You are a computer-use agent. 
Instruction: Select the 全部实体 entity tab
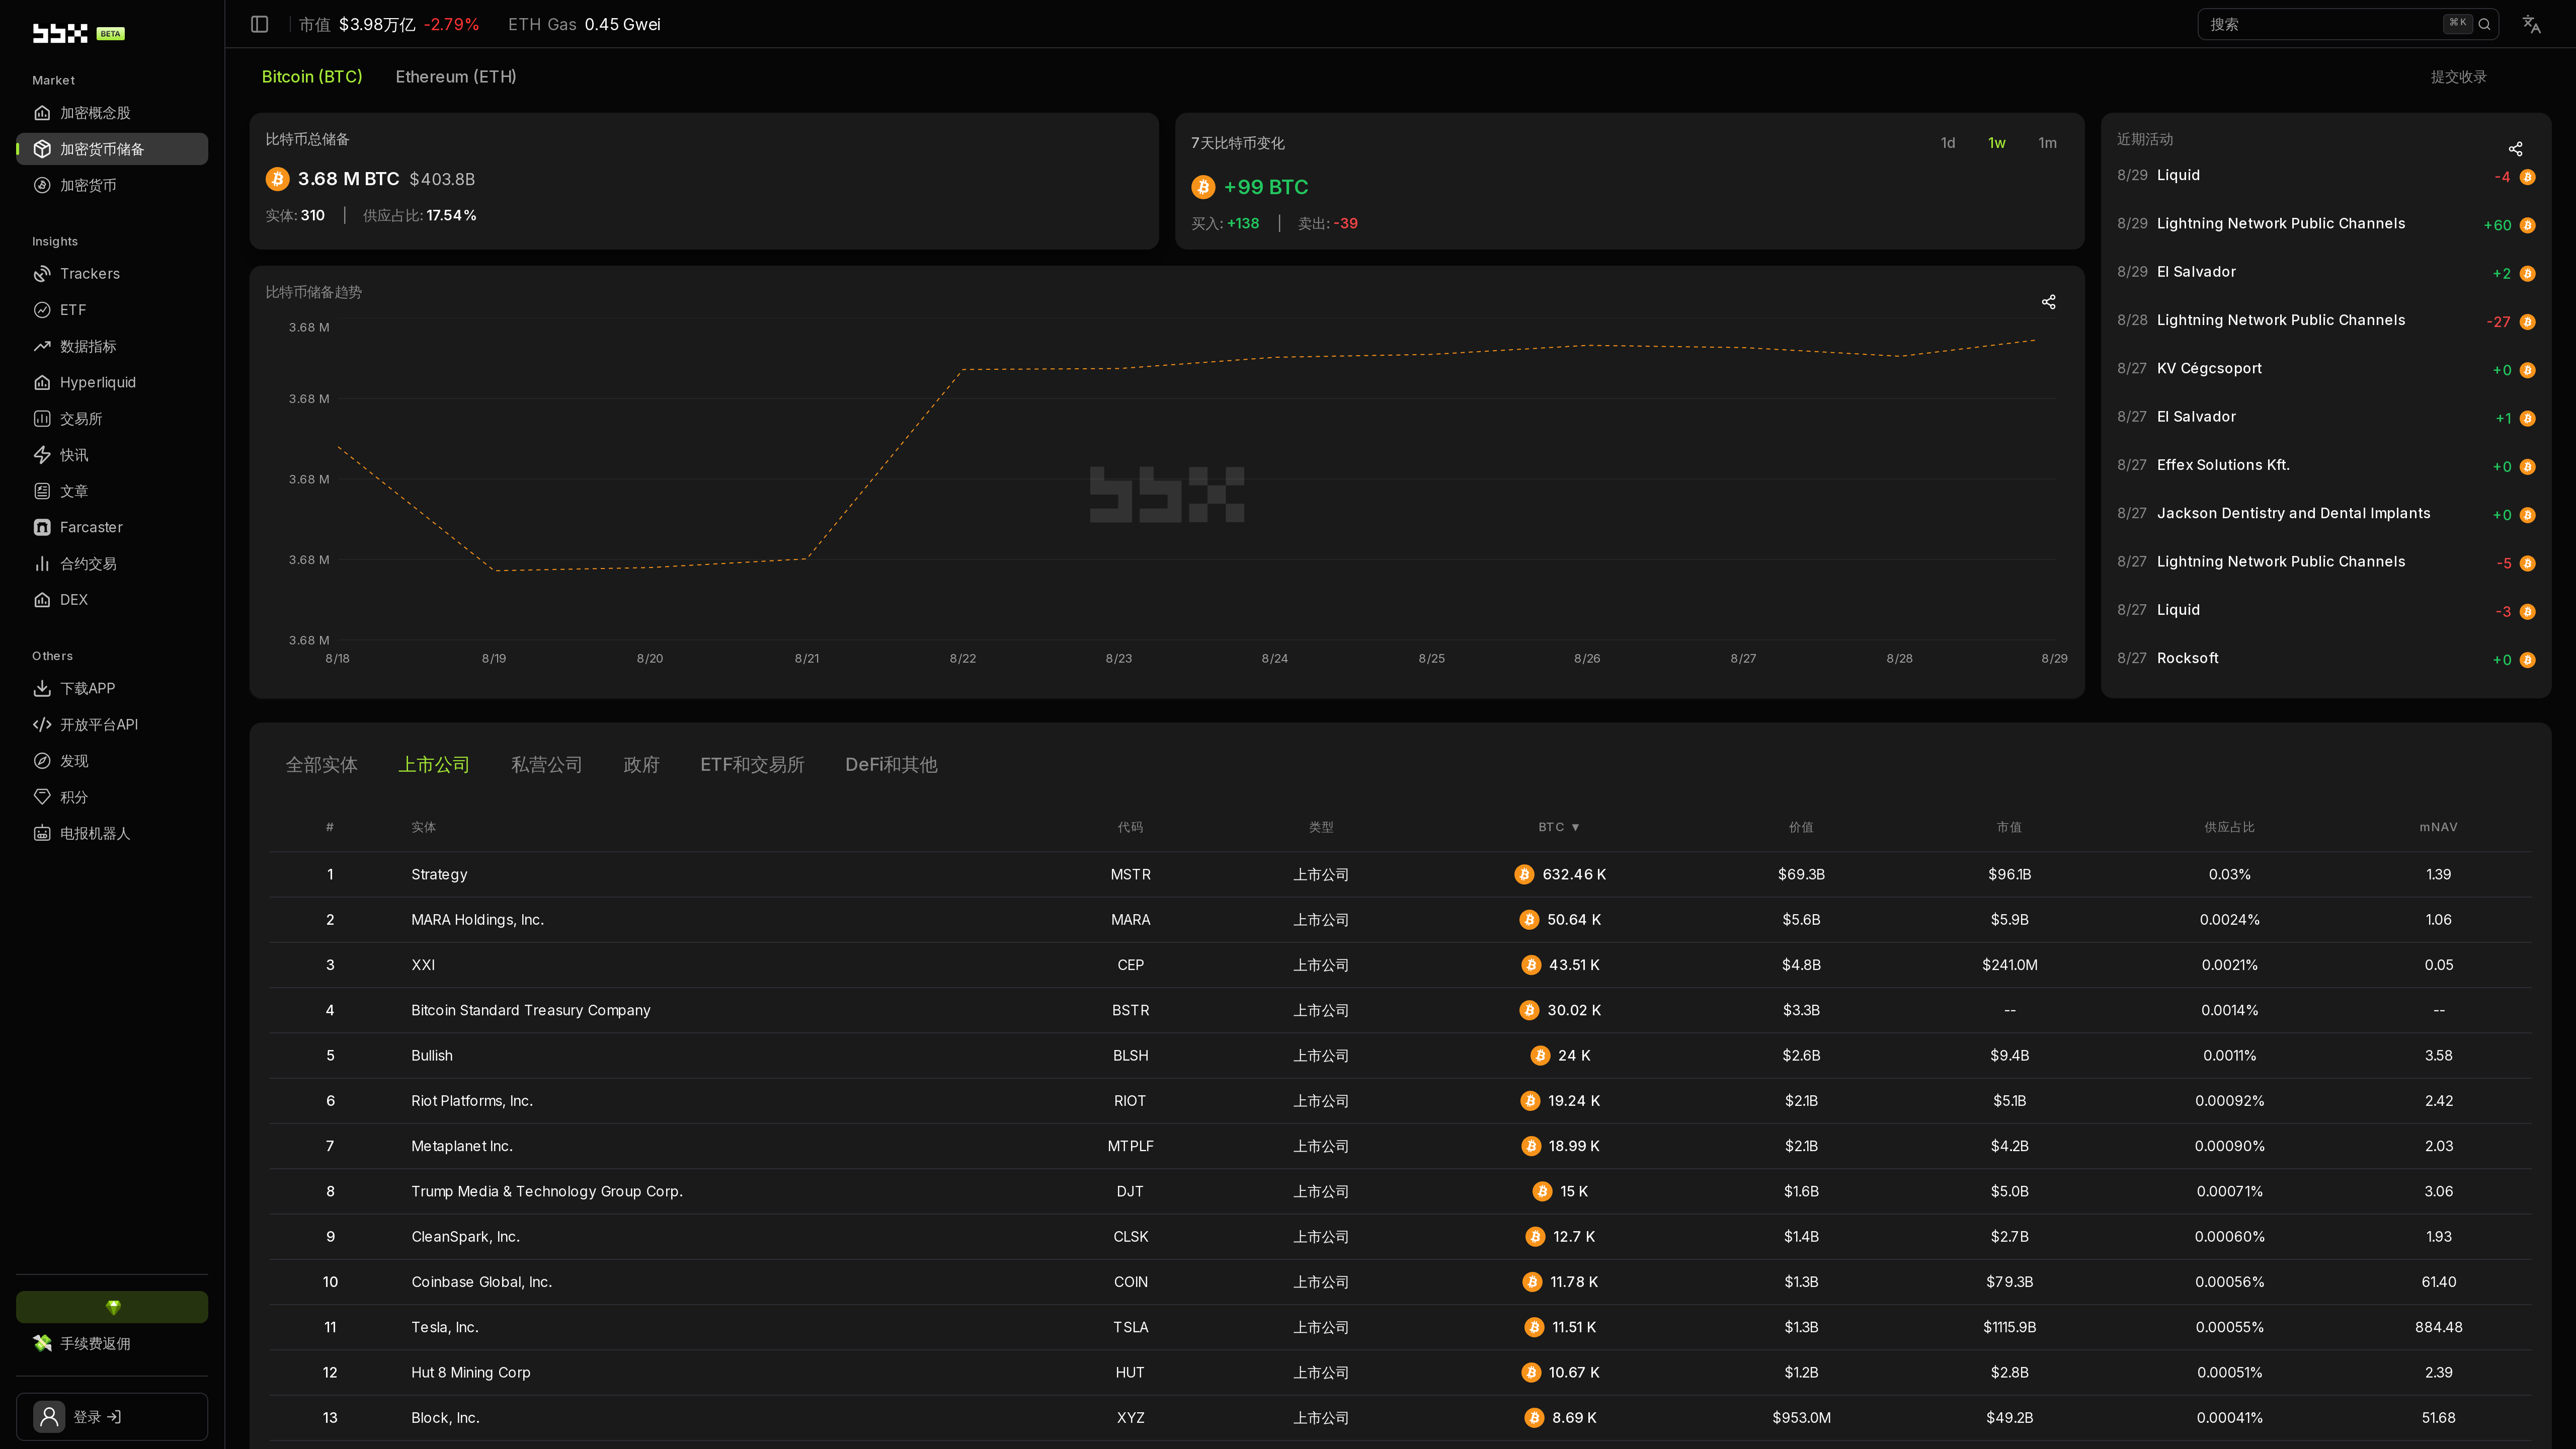pyautogui.click(x=321, y=765)
